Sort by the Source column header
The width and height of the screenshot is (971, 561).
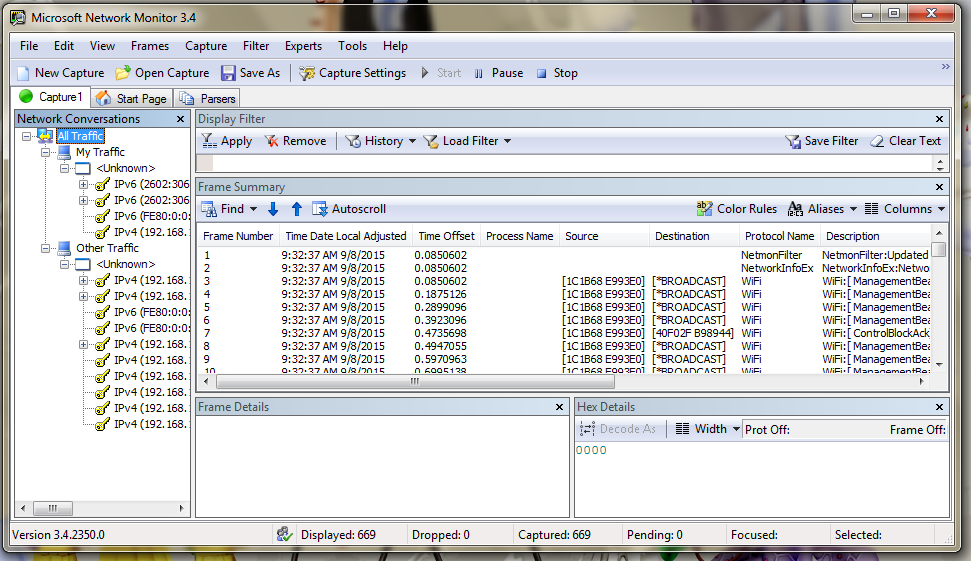604,236
